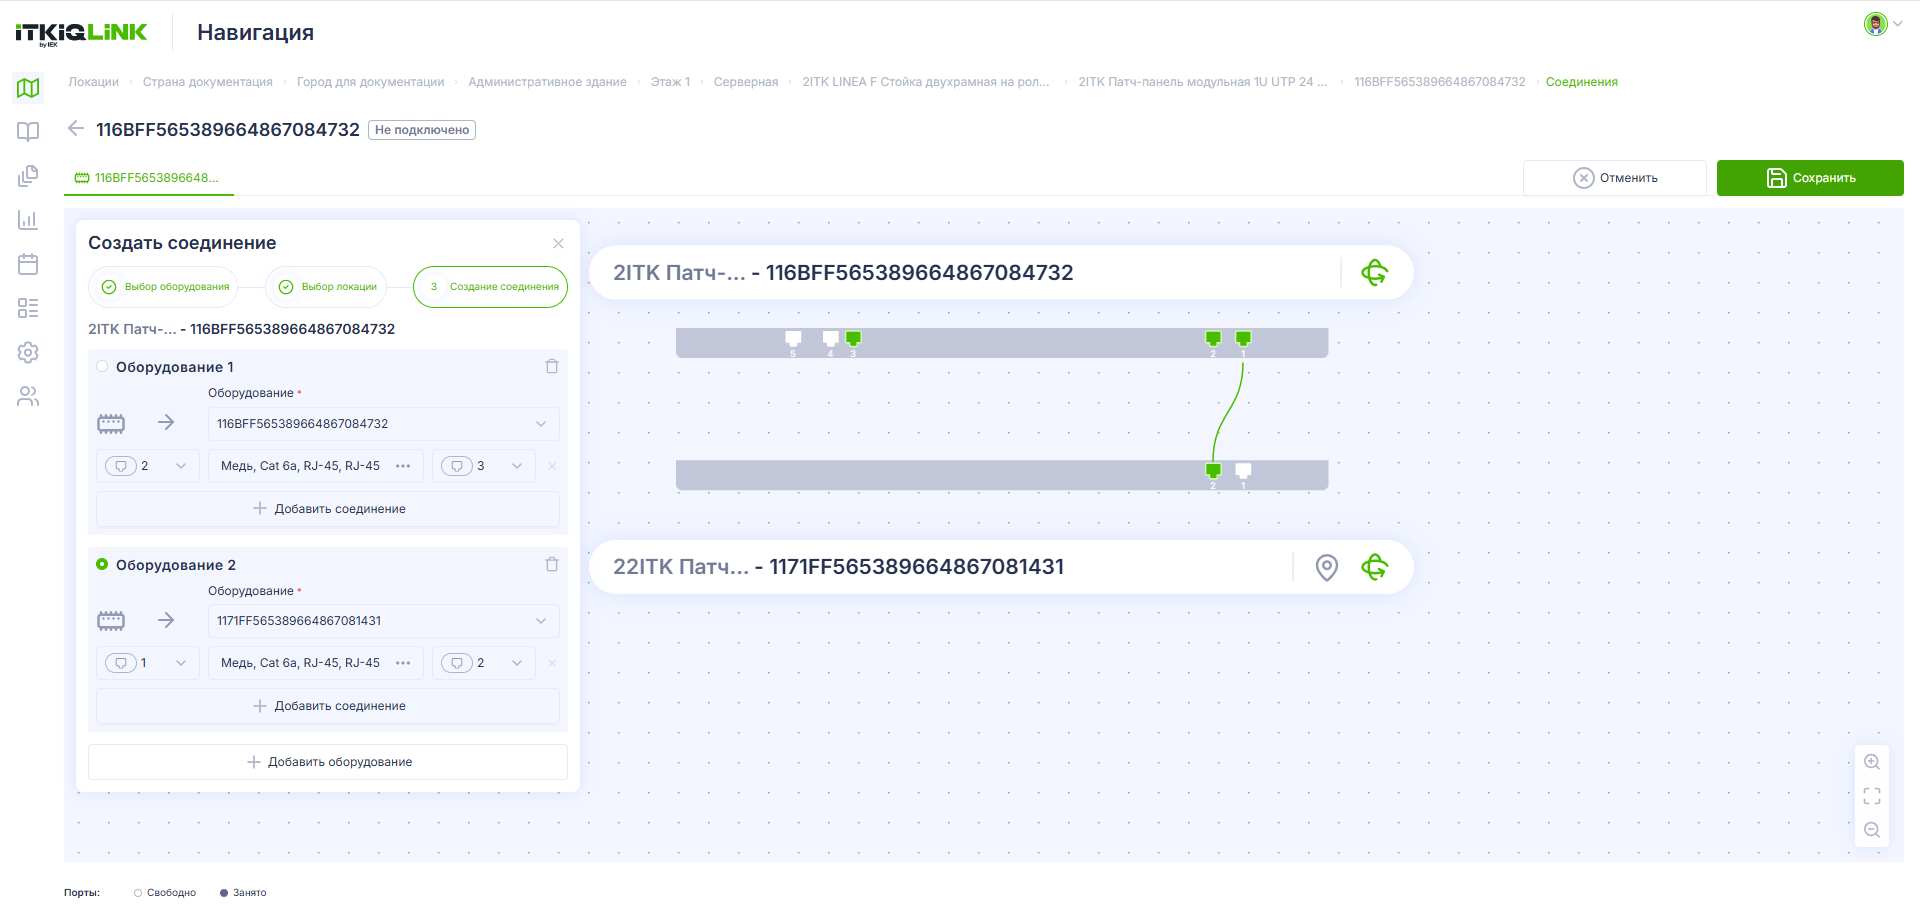Viewport: 1920px width, 920px height.
Task: Click green port 3 on top patch panel
Action: point(853,339)
